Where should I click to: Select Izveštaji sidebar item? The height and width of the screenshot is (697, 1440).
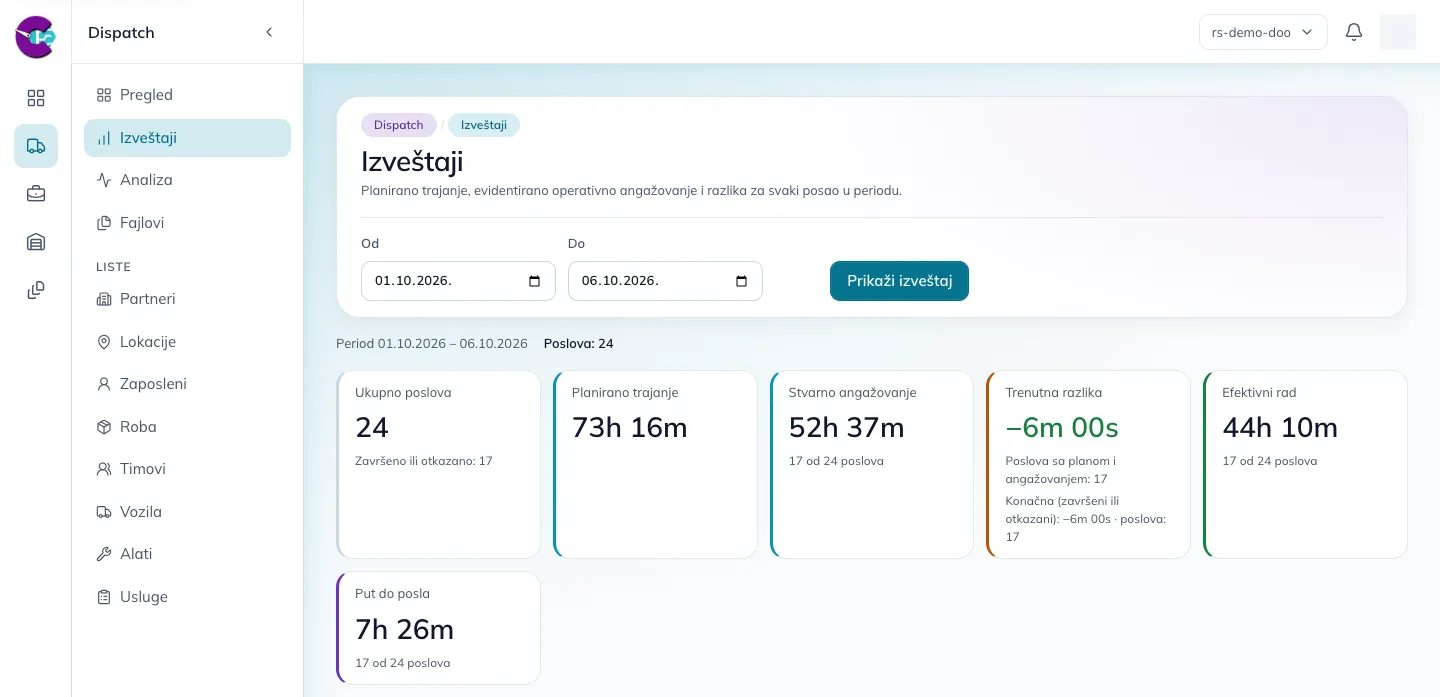187,138
